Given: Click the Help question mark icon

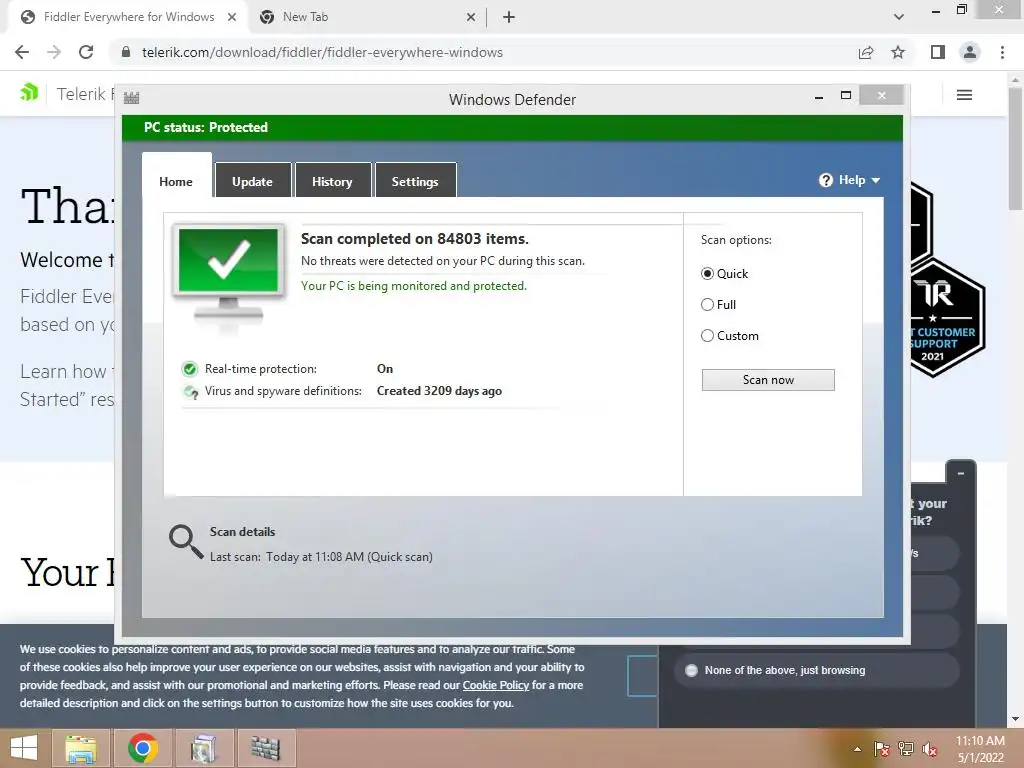Looking at the screenshot, I should point(825,180).
